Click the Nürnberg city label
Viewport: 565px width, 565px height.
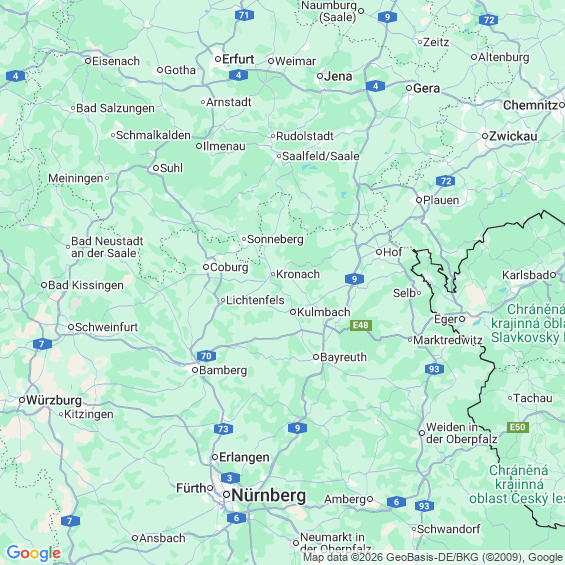[x=268, y=495]
